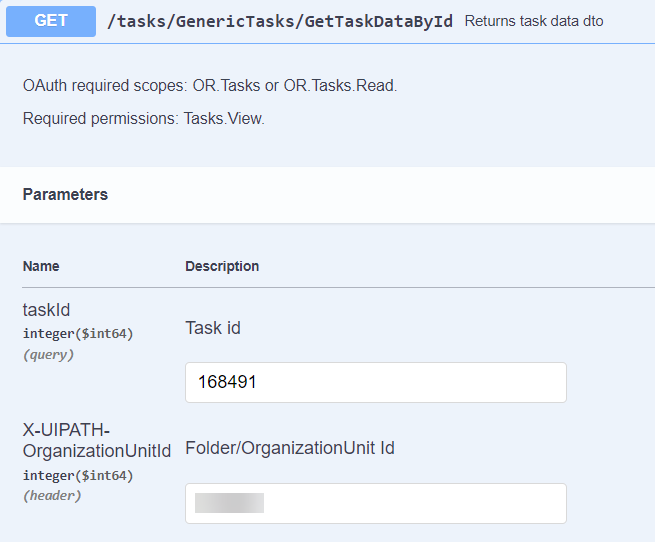Click the blue GET method badge
This screenshot has width=655, height=542.
coord(51,21)
